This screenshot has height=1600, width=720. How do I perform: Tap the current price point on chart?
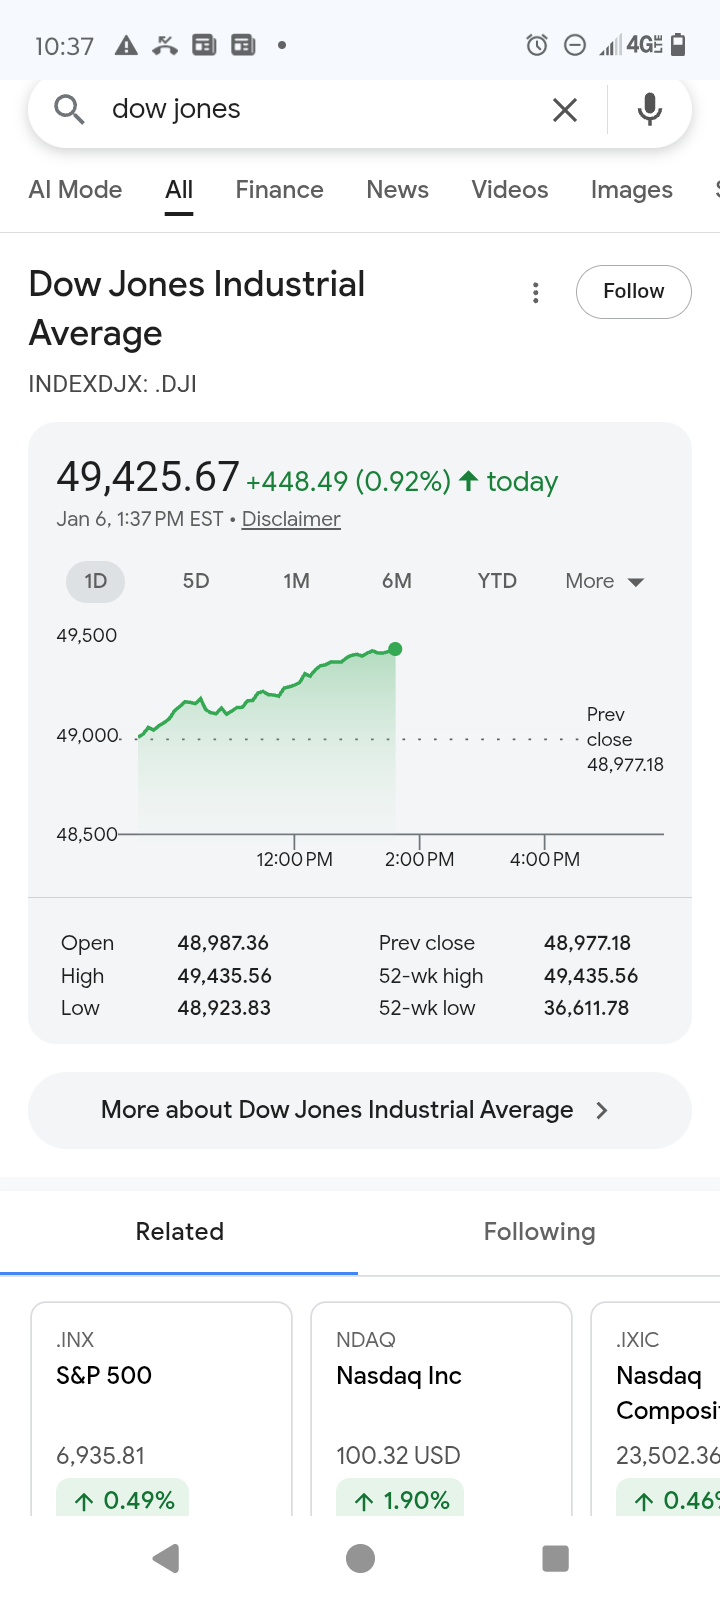(x=396, y=649)
